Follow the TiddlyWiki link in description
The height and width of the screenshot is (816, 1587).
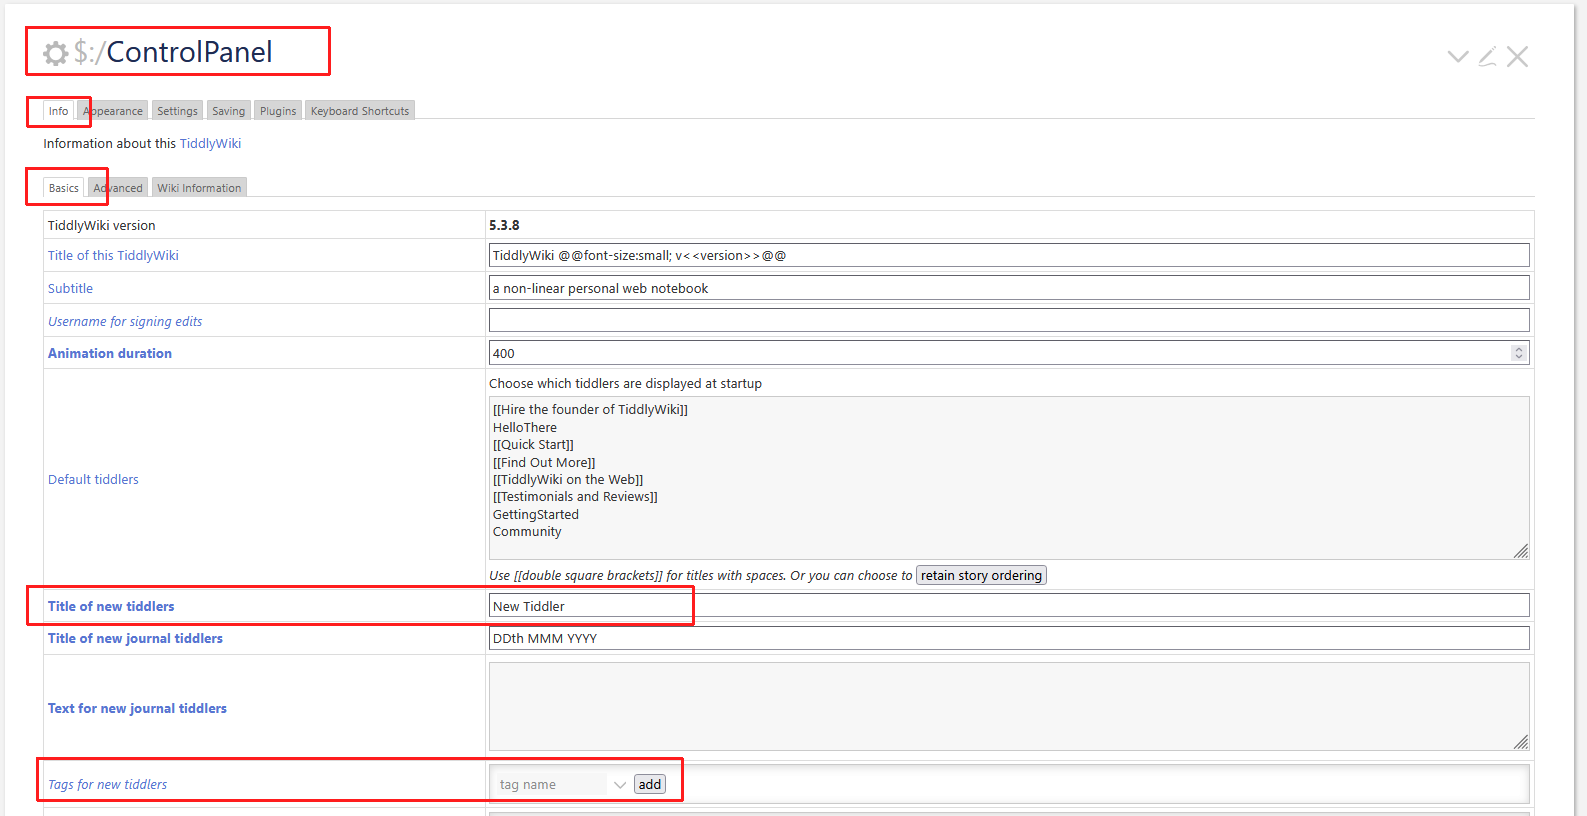pyautogui.click(x=210, y=144)
